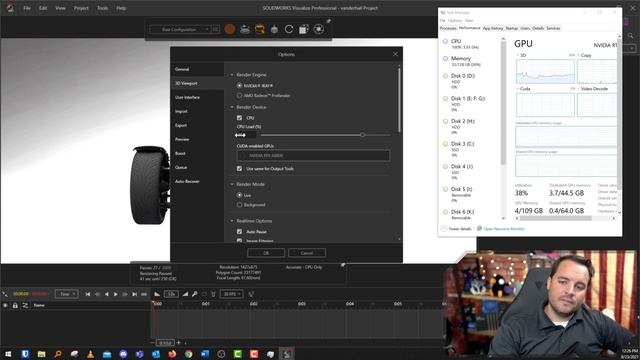Play the animation forward
The image size is (640, 360).
(x=116, y=294)
